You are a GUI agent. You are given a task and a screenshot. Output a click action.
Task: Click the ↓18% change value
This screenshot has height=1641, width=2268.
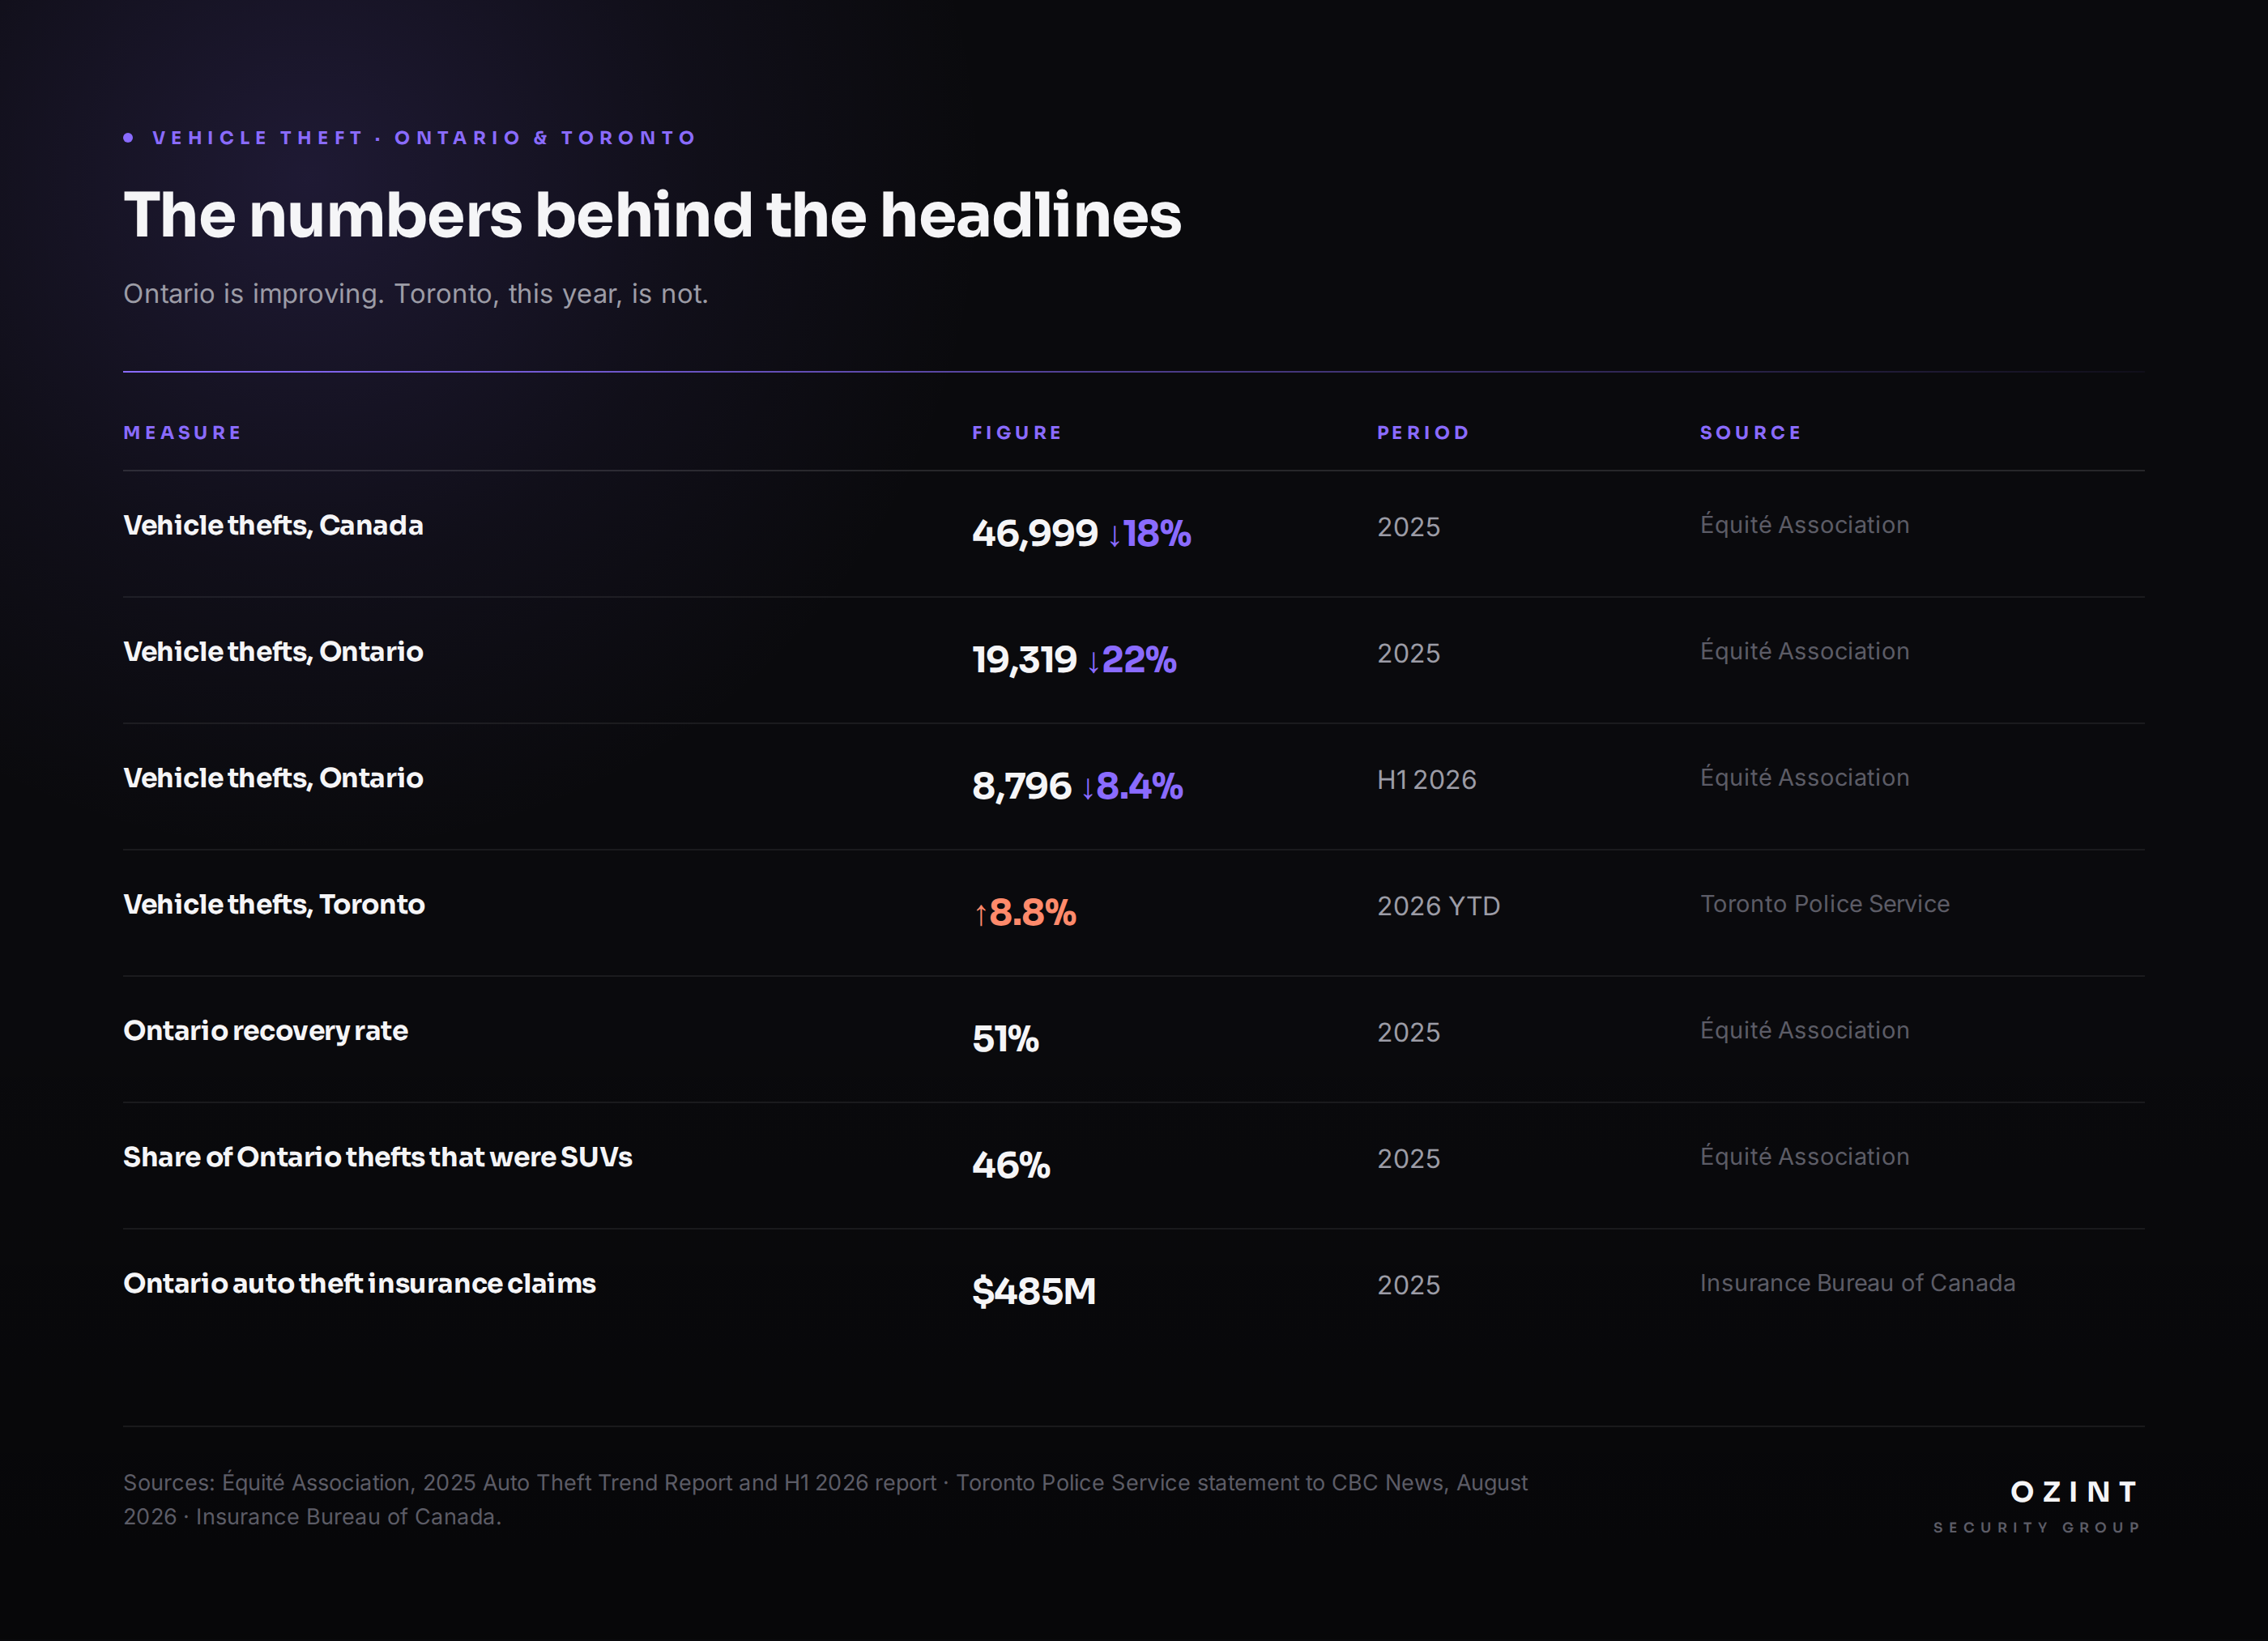(1149, 533)
